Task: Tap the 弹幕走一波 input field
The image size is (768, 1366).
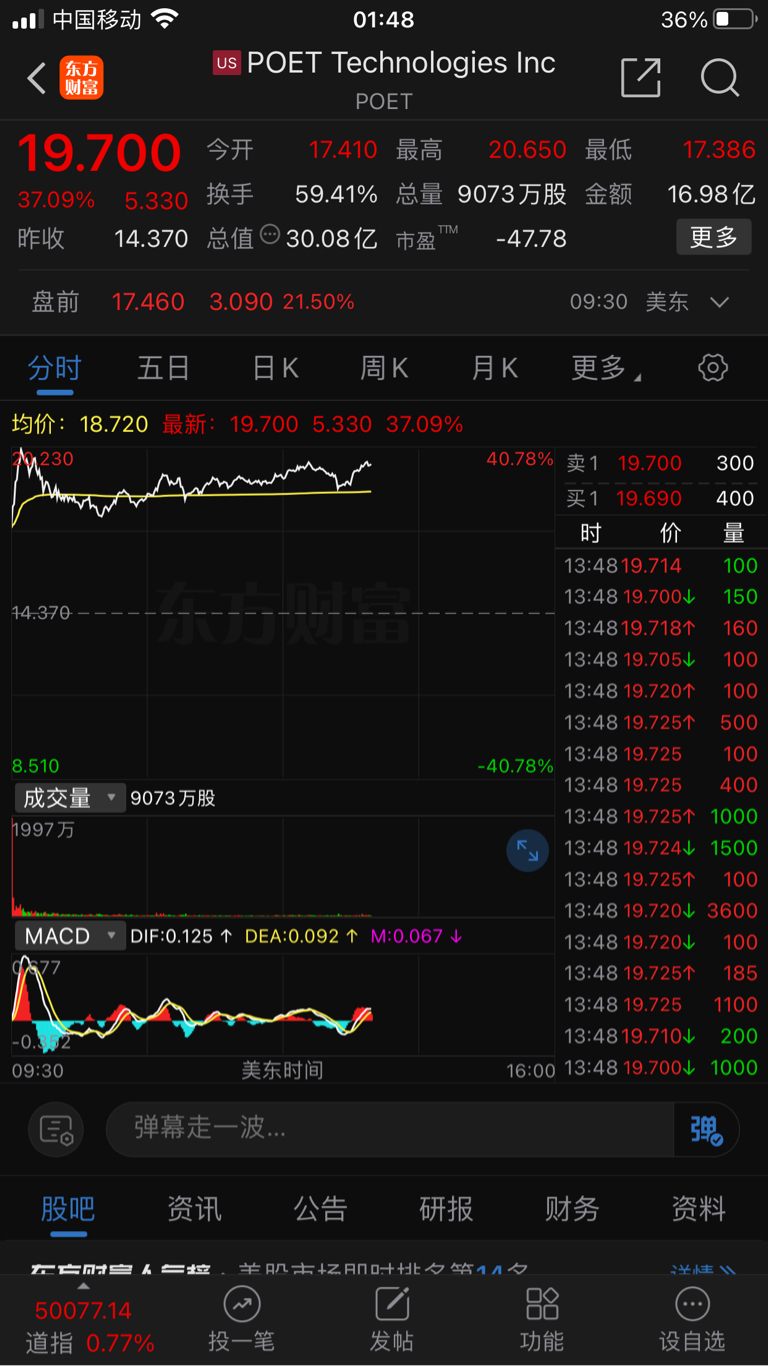Action: 390,1130
